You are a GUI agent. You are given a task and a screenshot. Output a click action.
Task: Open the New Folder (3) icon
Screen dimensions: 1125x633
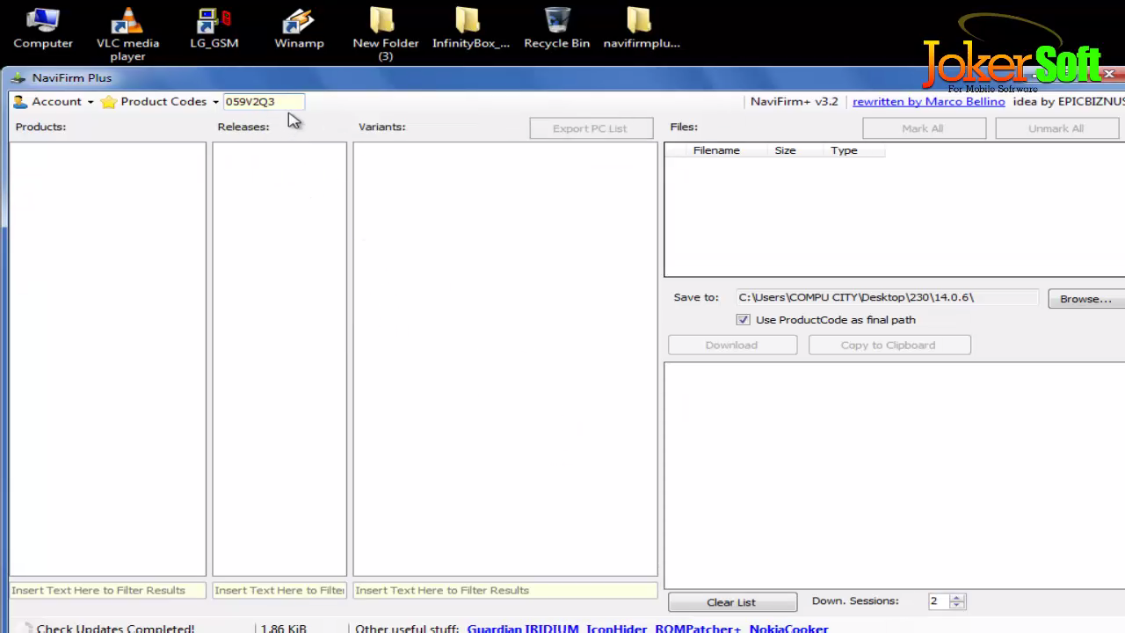pos(385,34)
